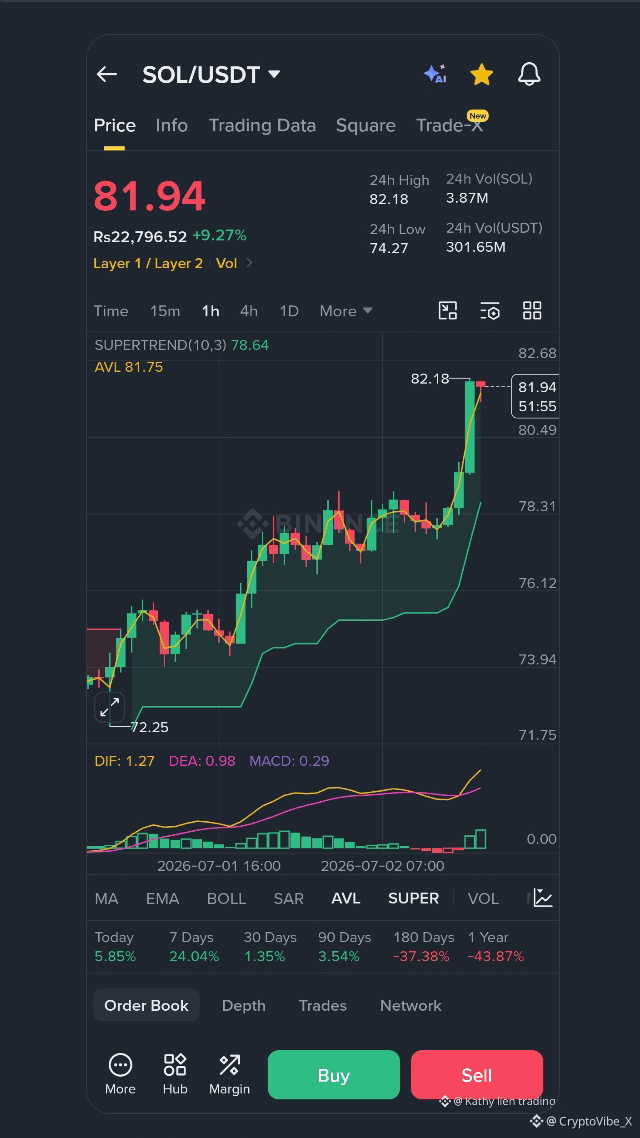Select the 4h interval

point(249,311)
